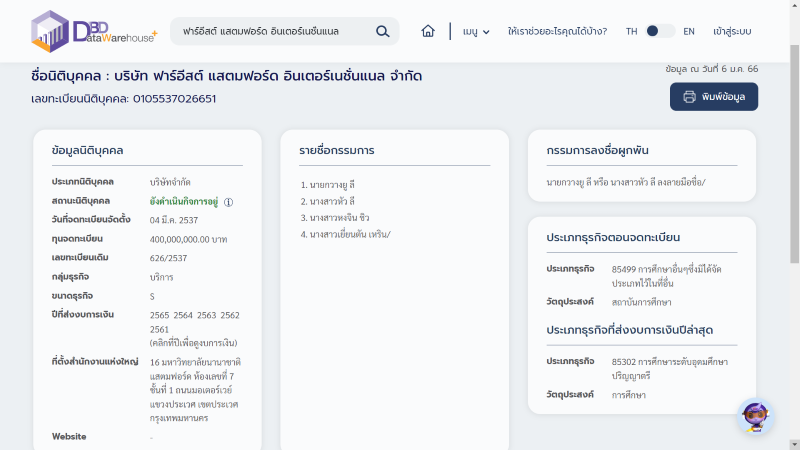The image size is (800, 450).
Task: Select the EN language label
Action: pos(689,31)
